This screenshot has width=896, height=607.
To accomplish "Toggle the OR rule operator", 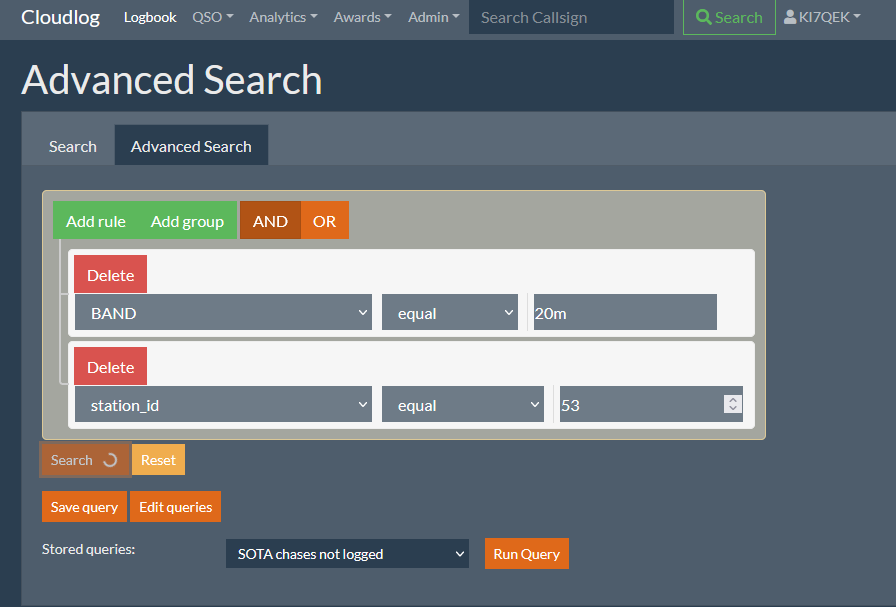I will click(x=325, y=220).
